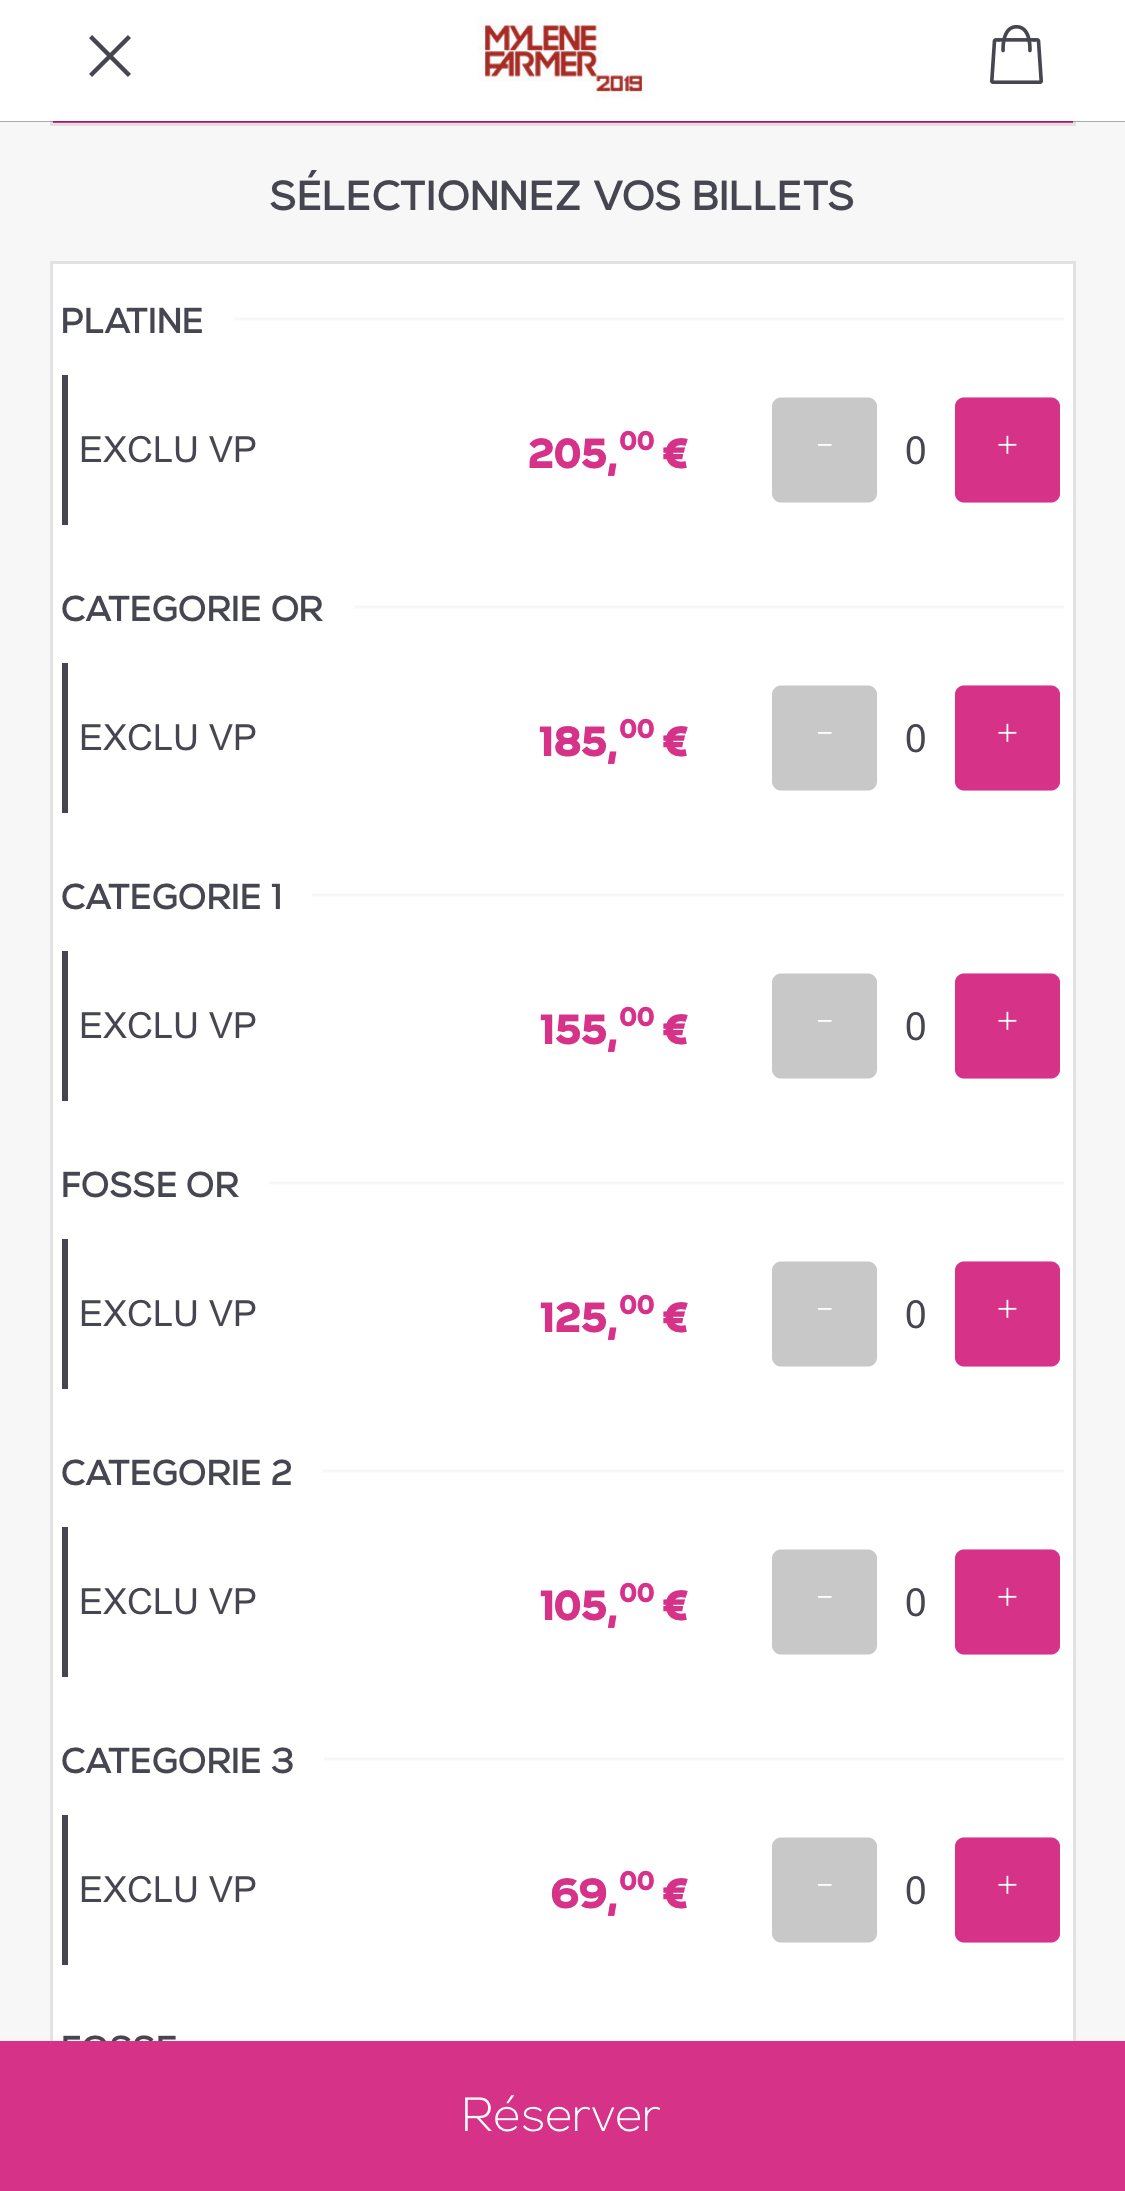Image resolution: width=1125 pixels, height=2191 pixels.
Task: Add one CATEGORIE 1 ticket
Action: point(1006,1026)
